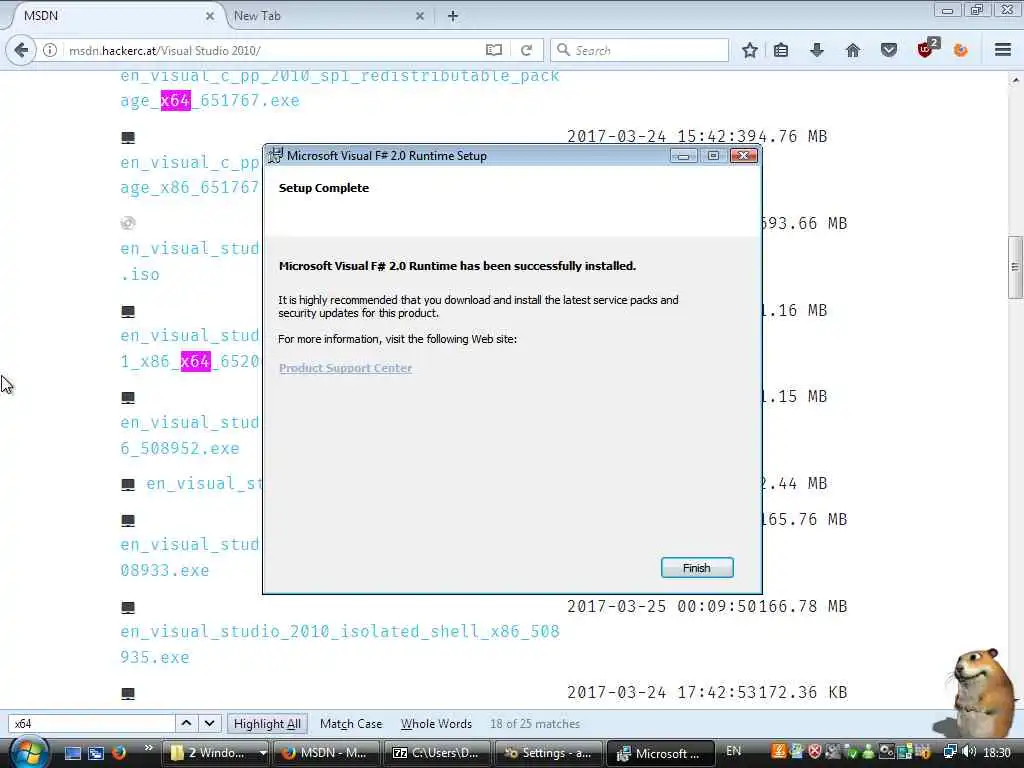Image resolution: width=1024 pixels, height=768 pixels.
Task: Click the "Setup Complete" heading
Action: [324, 188]
